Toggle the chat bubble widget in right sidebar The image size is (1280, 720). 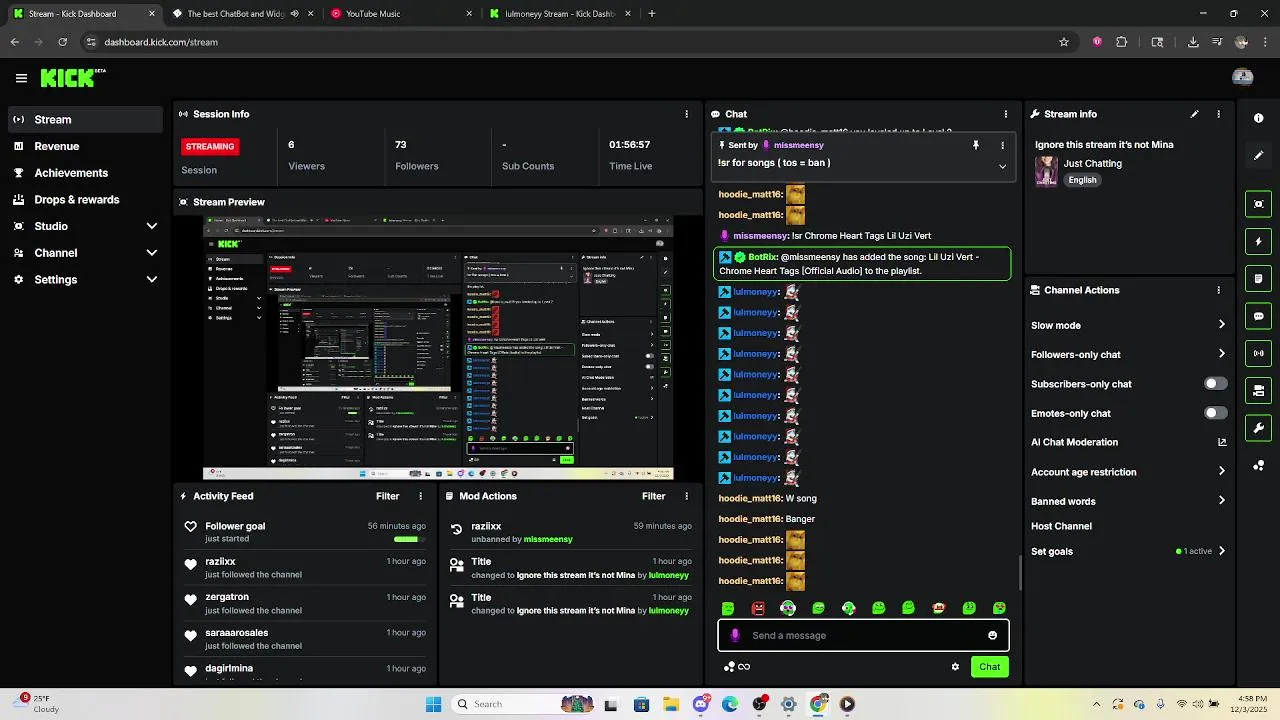[x=1258, y=316]
